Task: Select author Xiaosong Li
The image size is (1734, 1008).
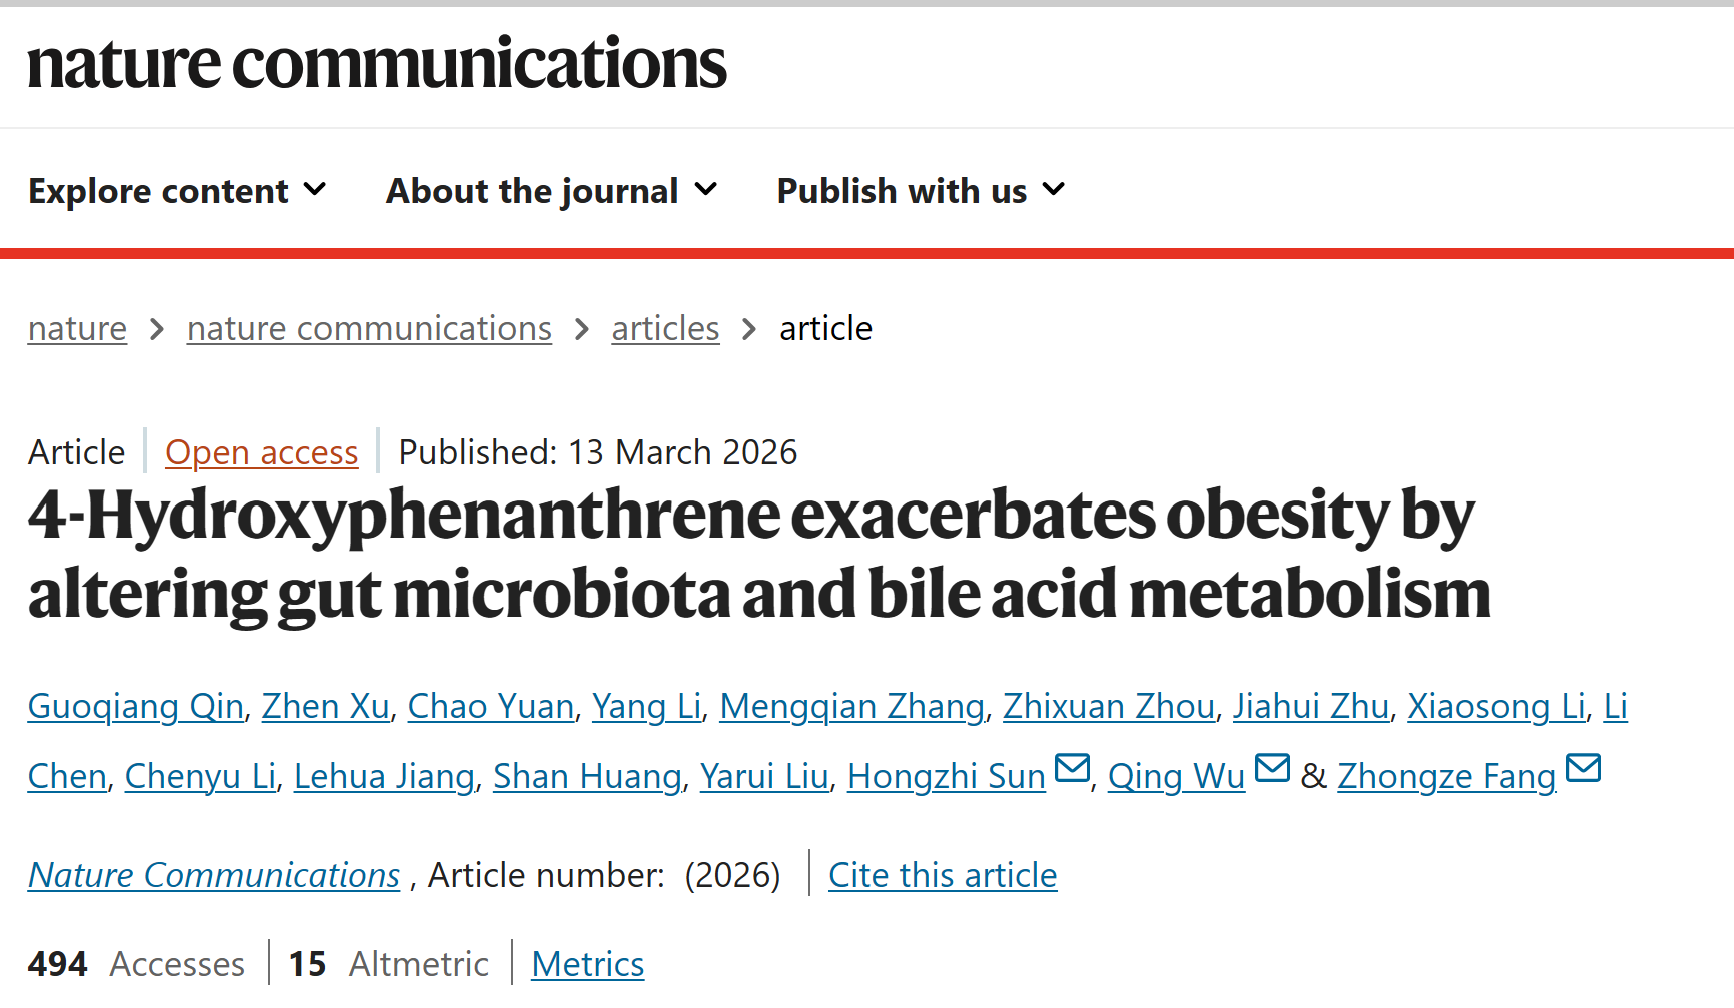Action: coord(1496,706)
